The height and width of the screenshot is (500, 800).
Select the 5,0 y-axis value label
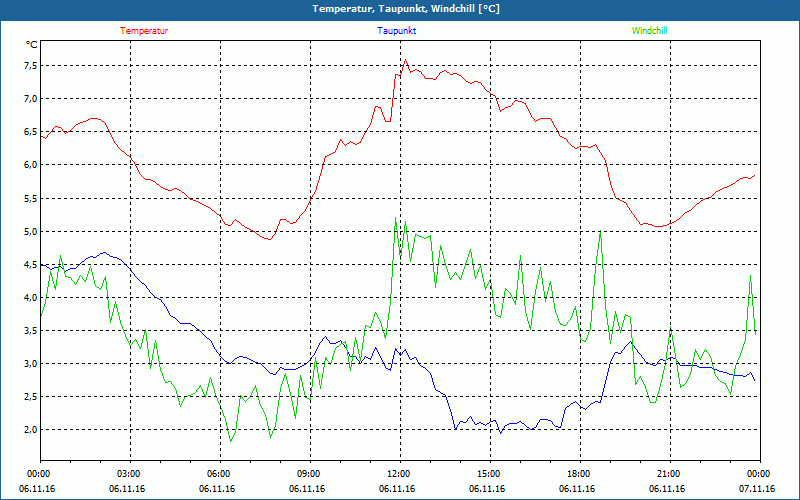click(30, 231)
